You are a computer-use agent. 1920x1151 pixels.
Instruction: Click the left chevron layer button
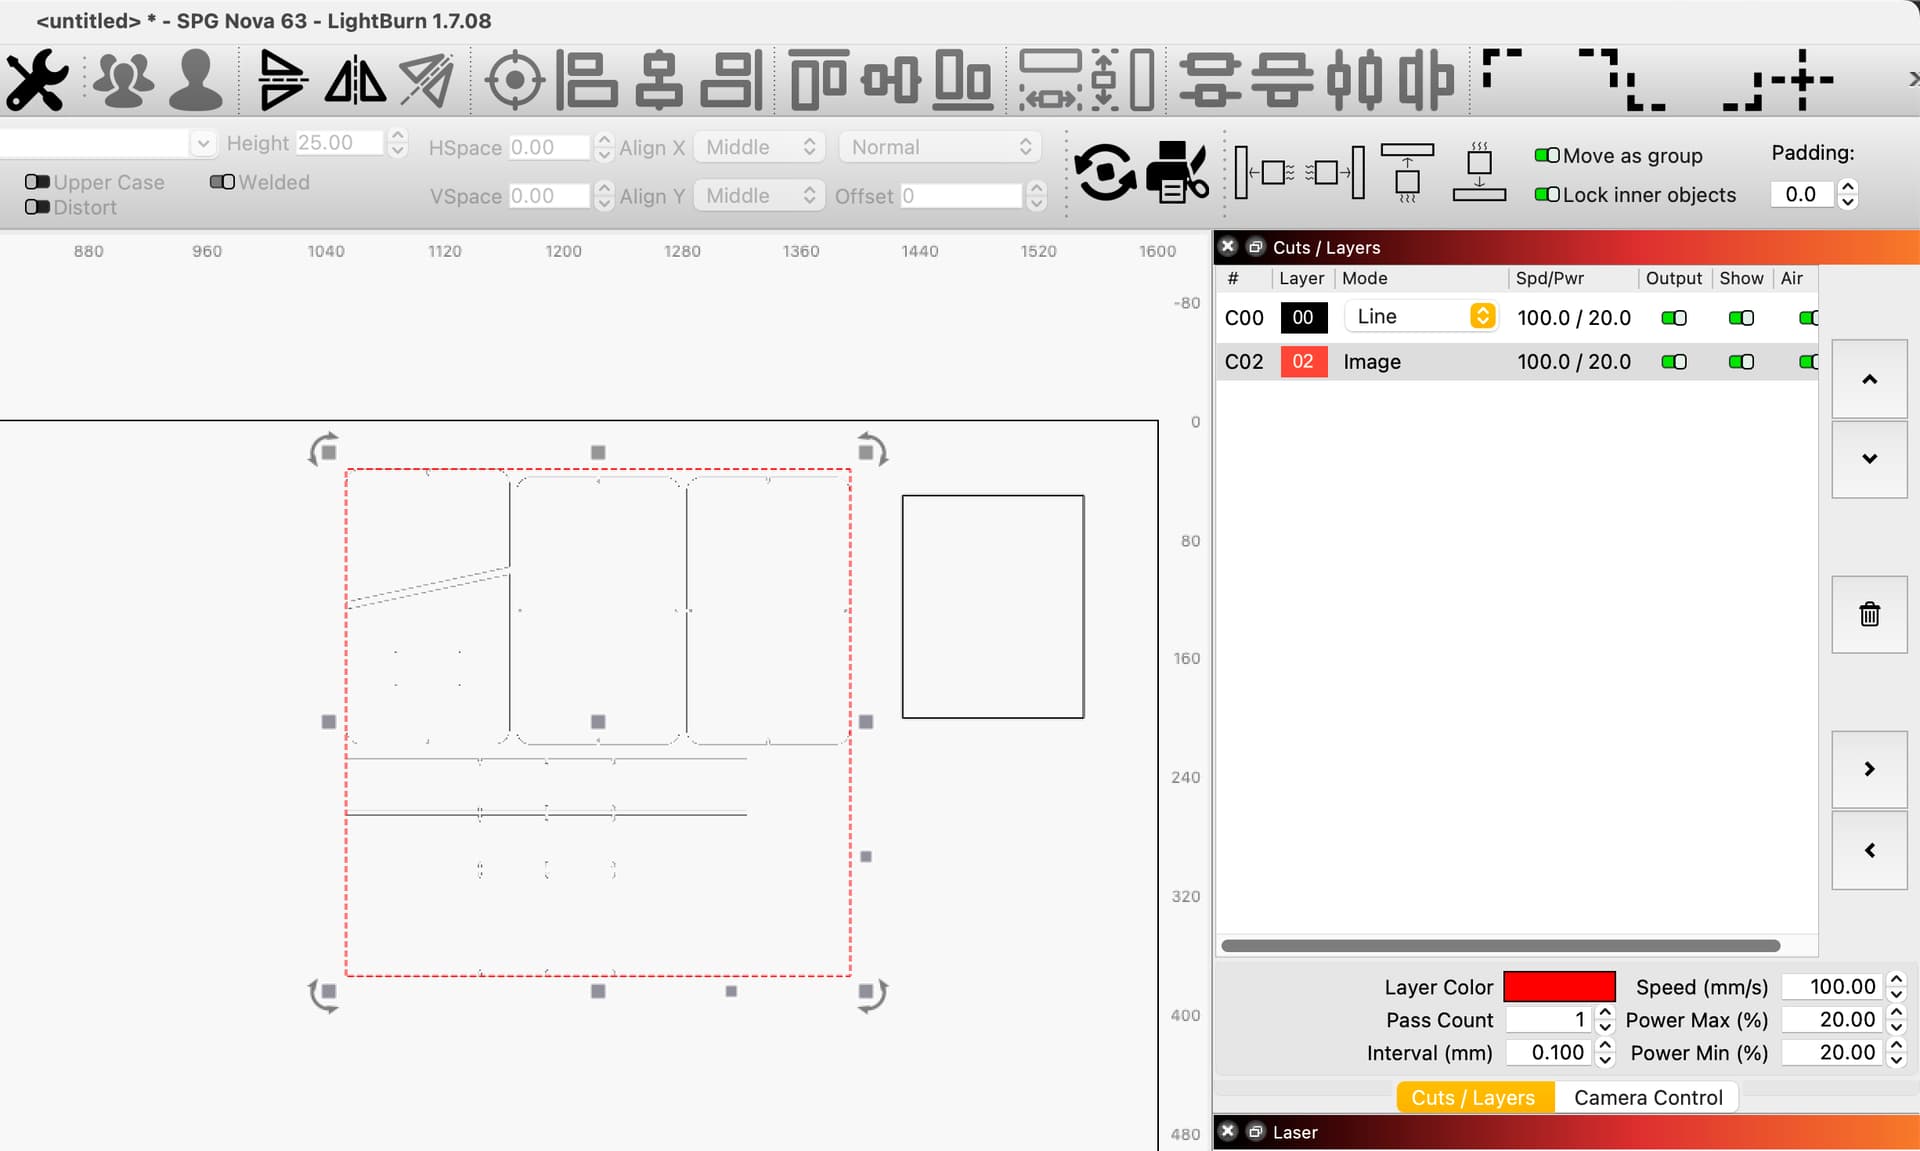pyautogui.click(x=1869, y=850)
